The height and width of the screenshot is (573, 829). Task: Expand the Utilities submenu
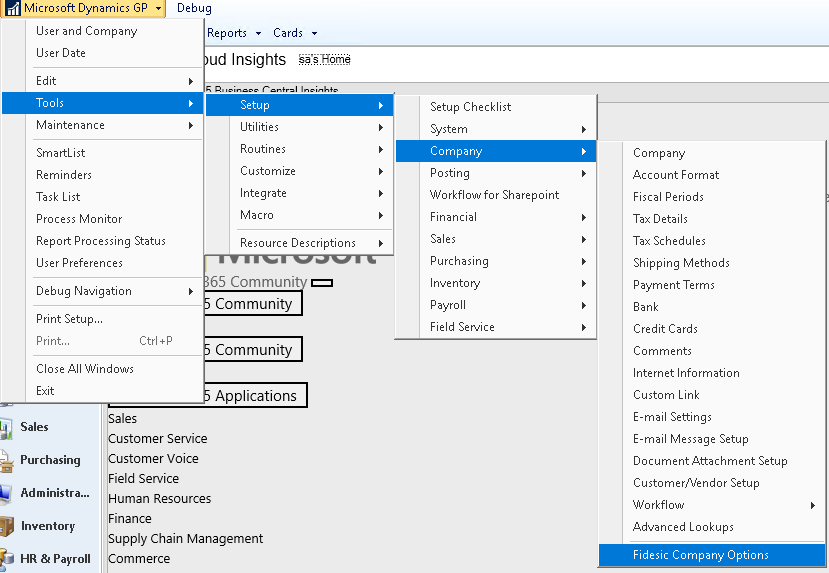[x=299, y=127]
